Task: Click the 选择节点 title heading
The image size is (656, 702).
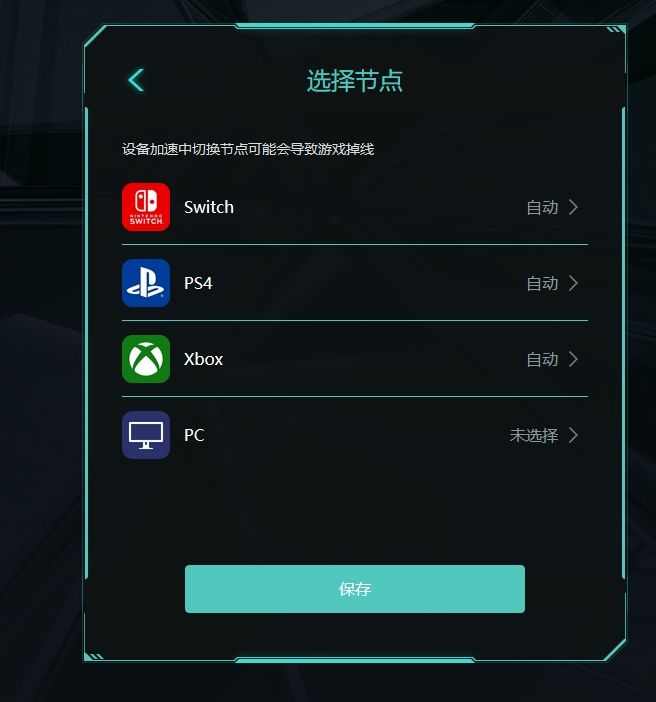Action: [355, 81]
